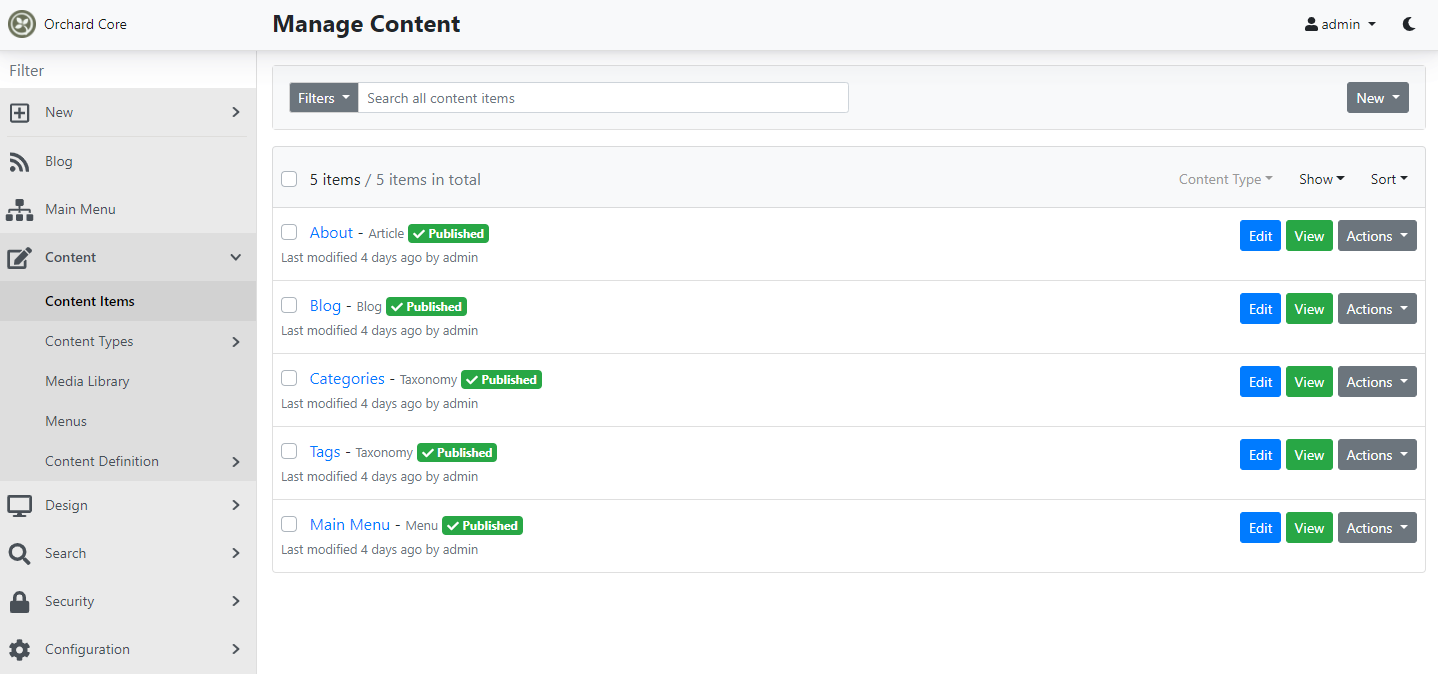The image size is (1438, 674).
Task: Edit the Blog item
Action: 1260,309
